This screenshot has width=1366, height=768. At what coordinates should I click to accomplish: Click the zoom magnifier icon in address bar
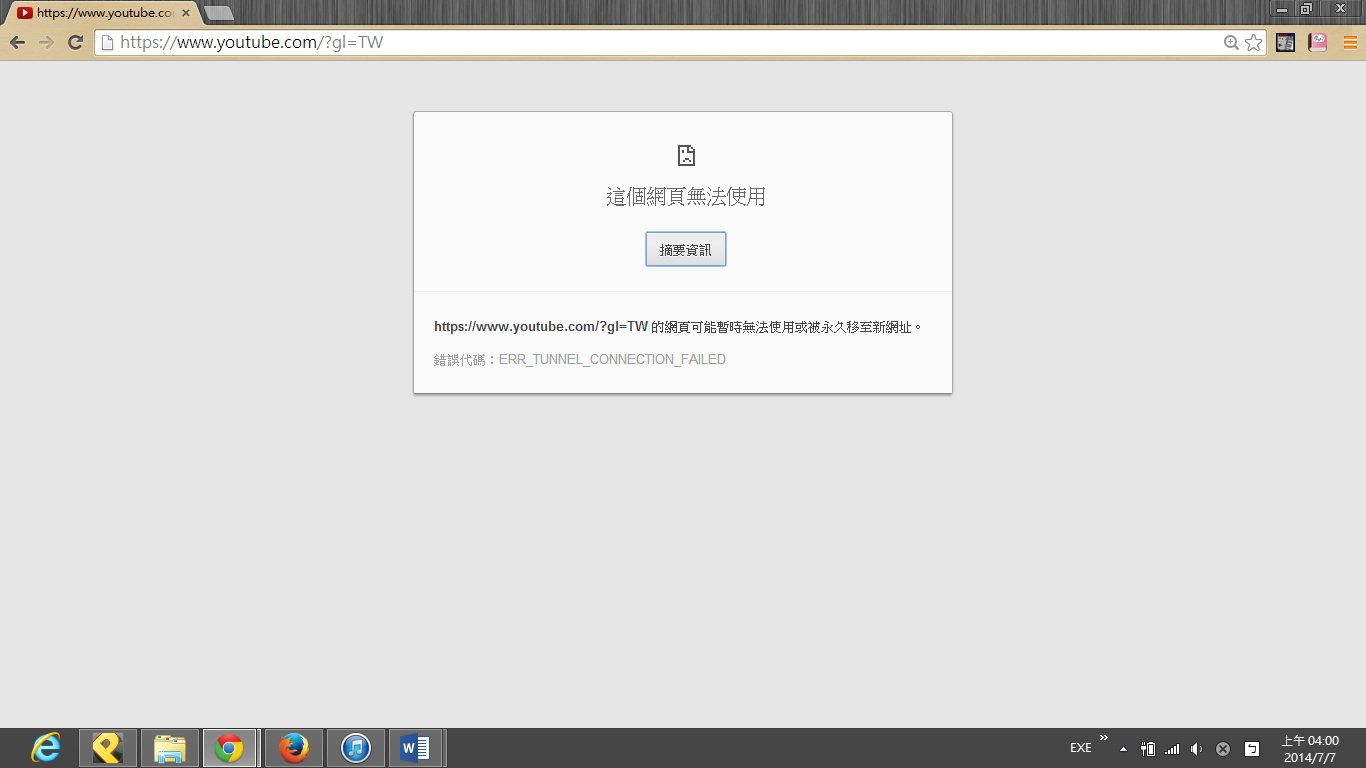(1231, 43)
